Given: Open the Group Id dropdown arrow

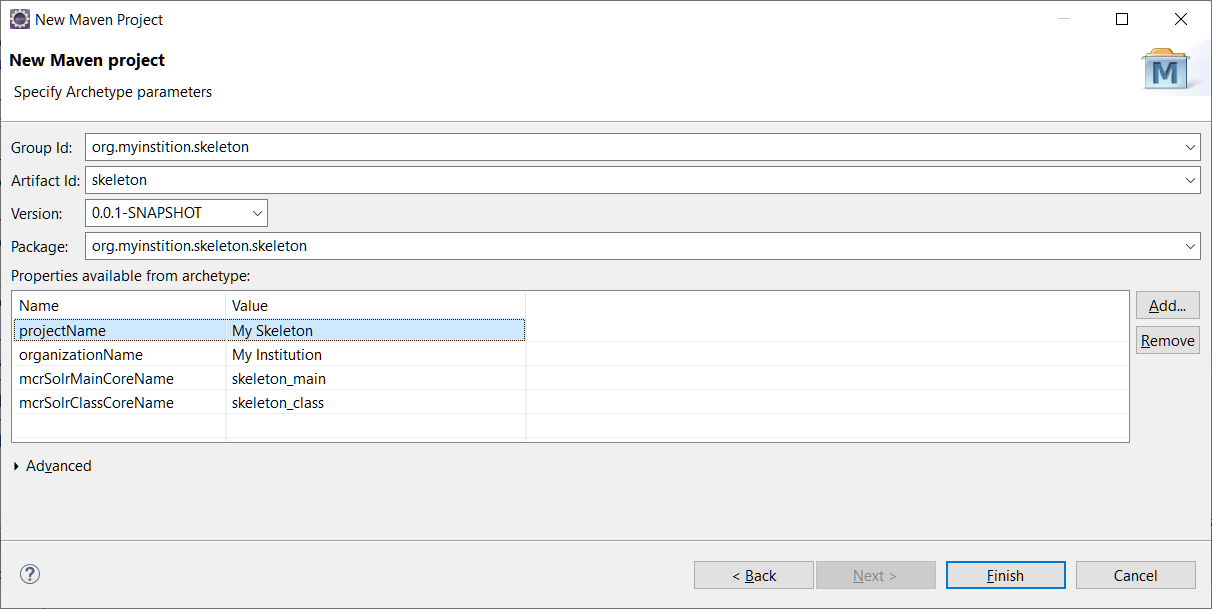Looking at the screenshot, I should click(x=1190, y=147).
